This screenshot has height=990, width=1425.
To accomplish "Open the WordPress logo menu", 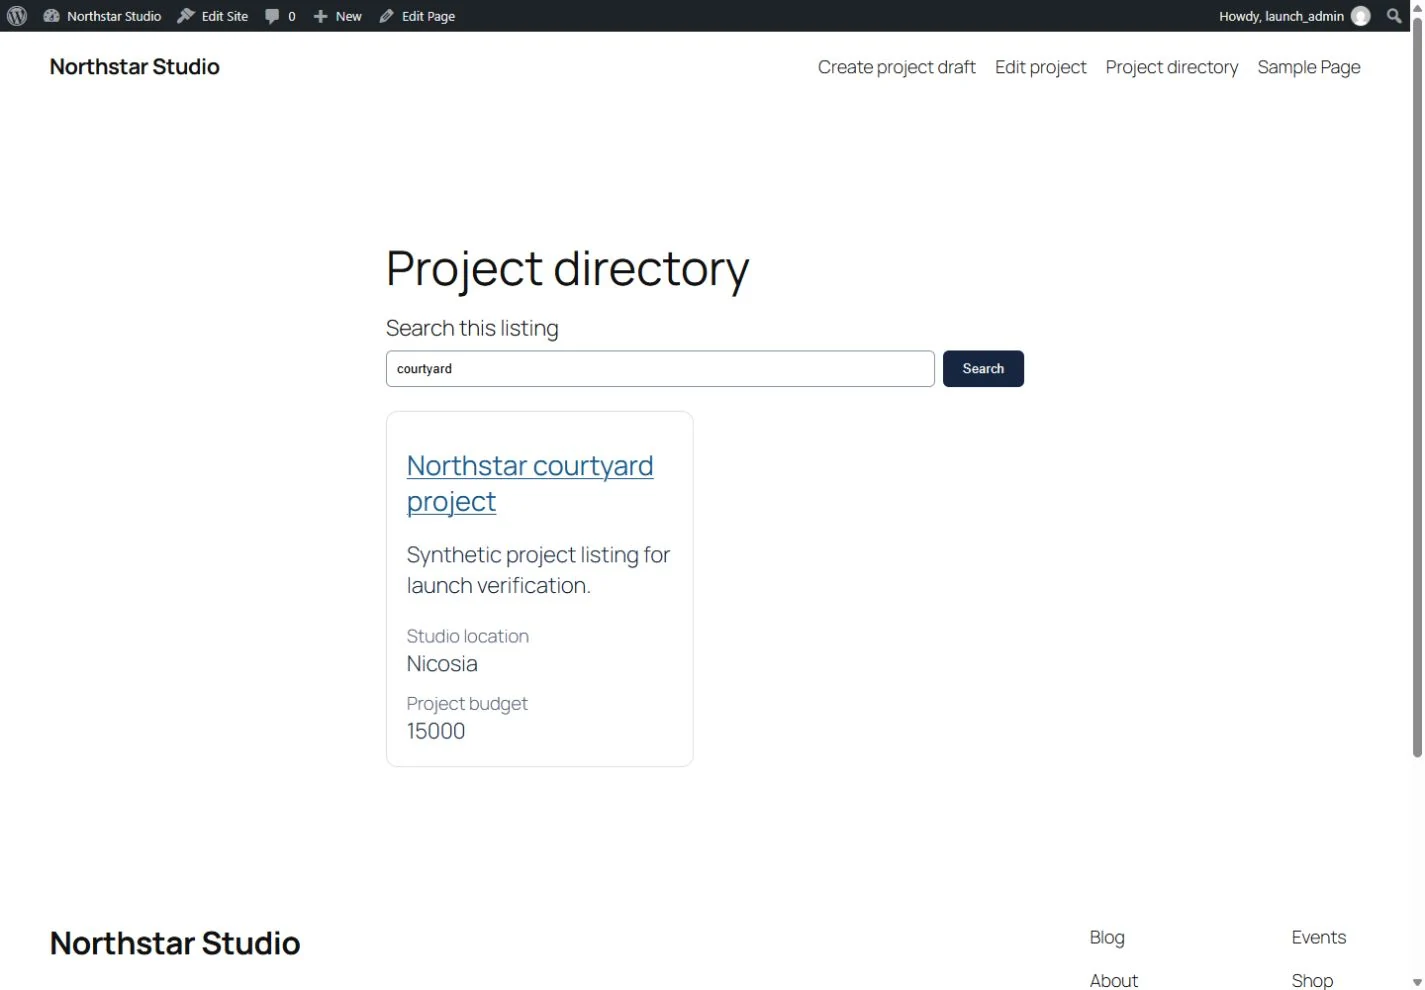I will [17, 16].
